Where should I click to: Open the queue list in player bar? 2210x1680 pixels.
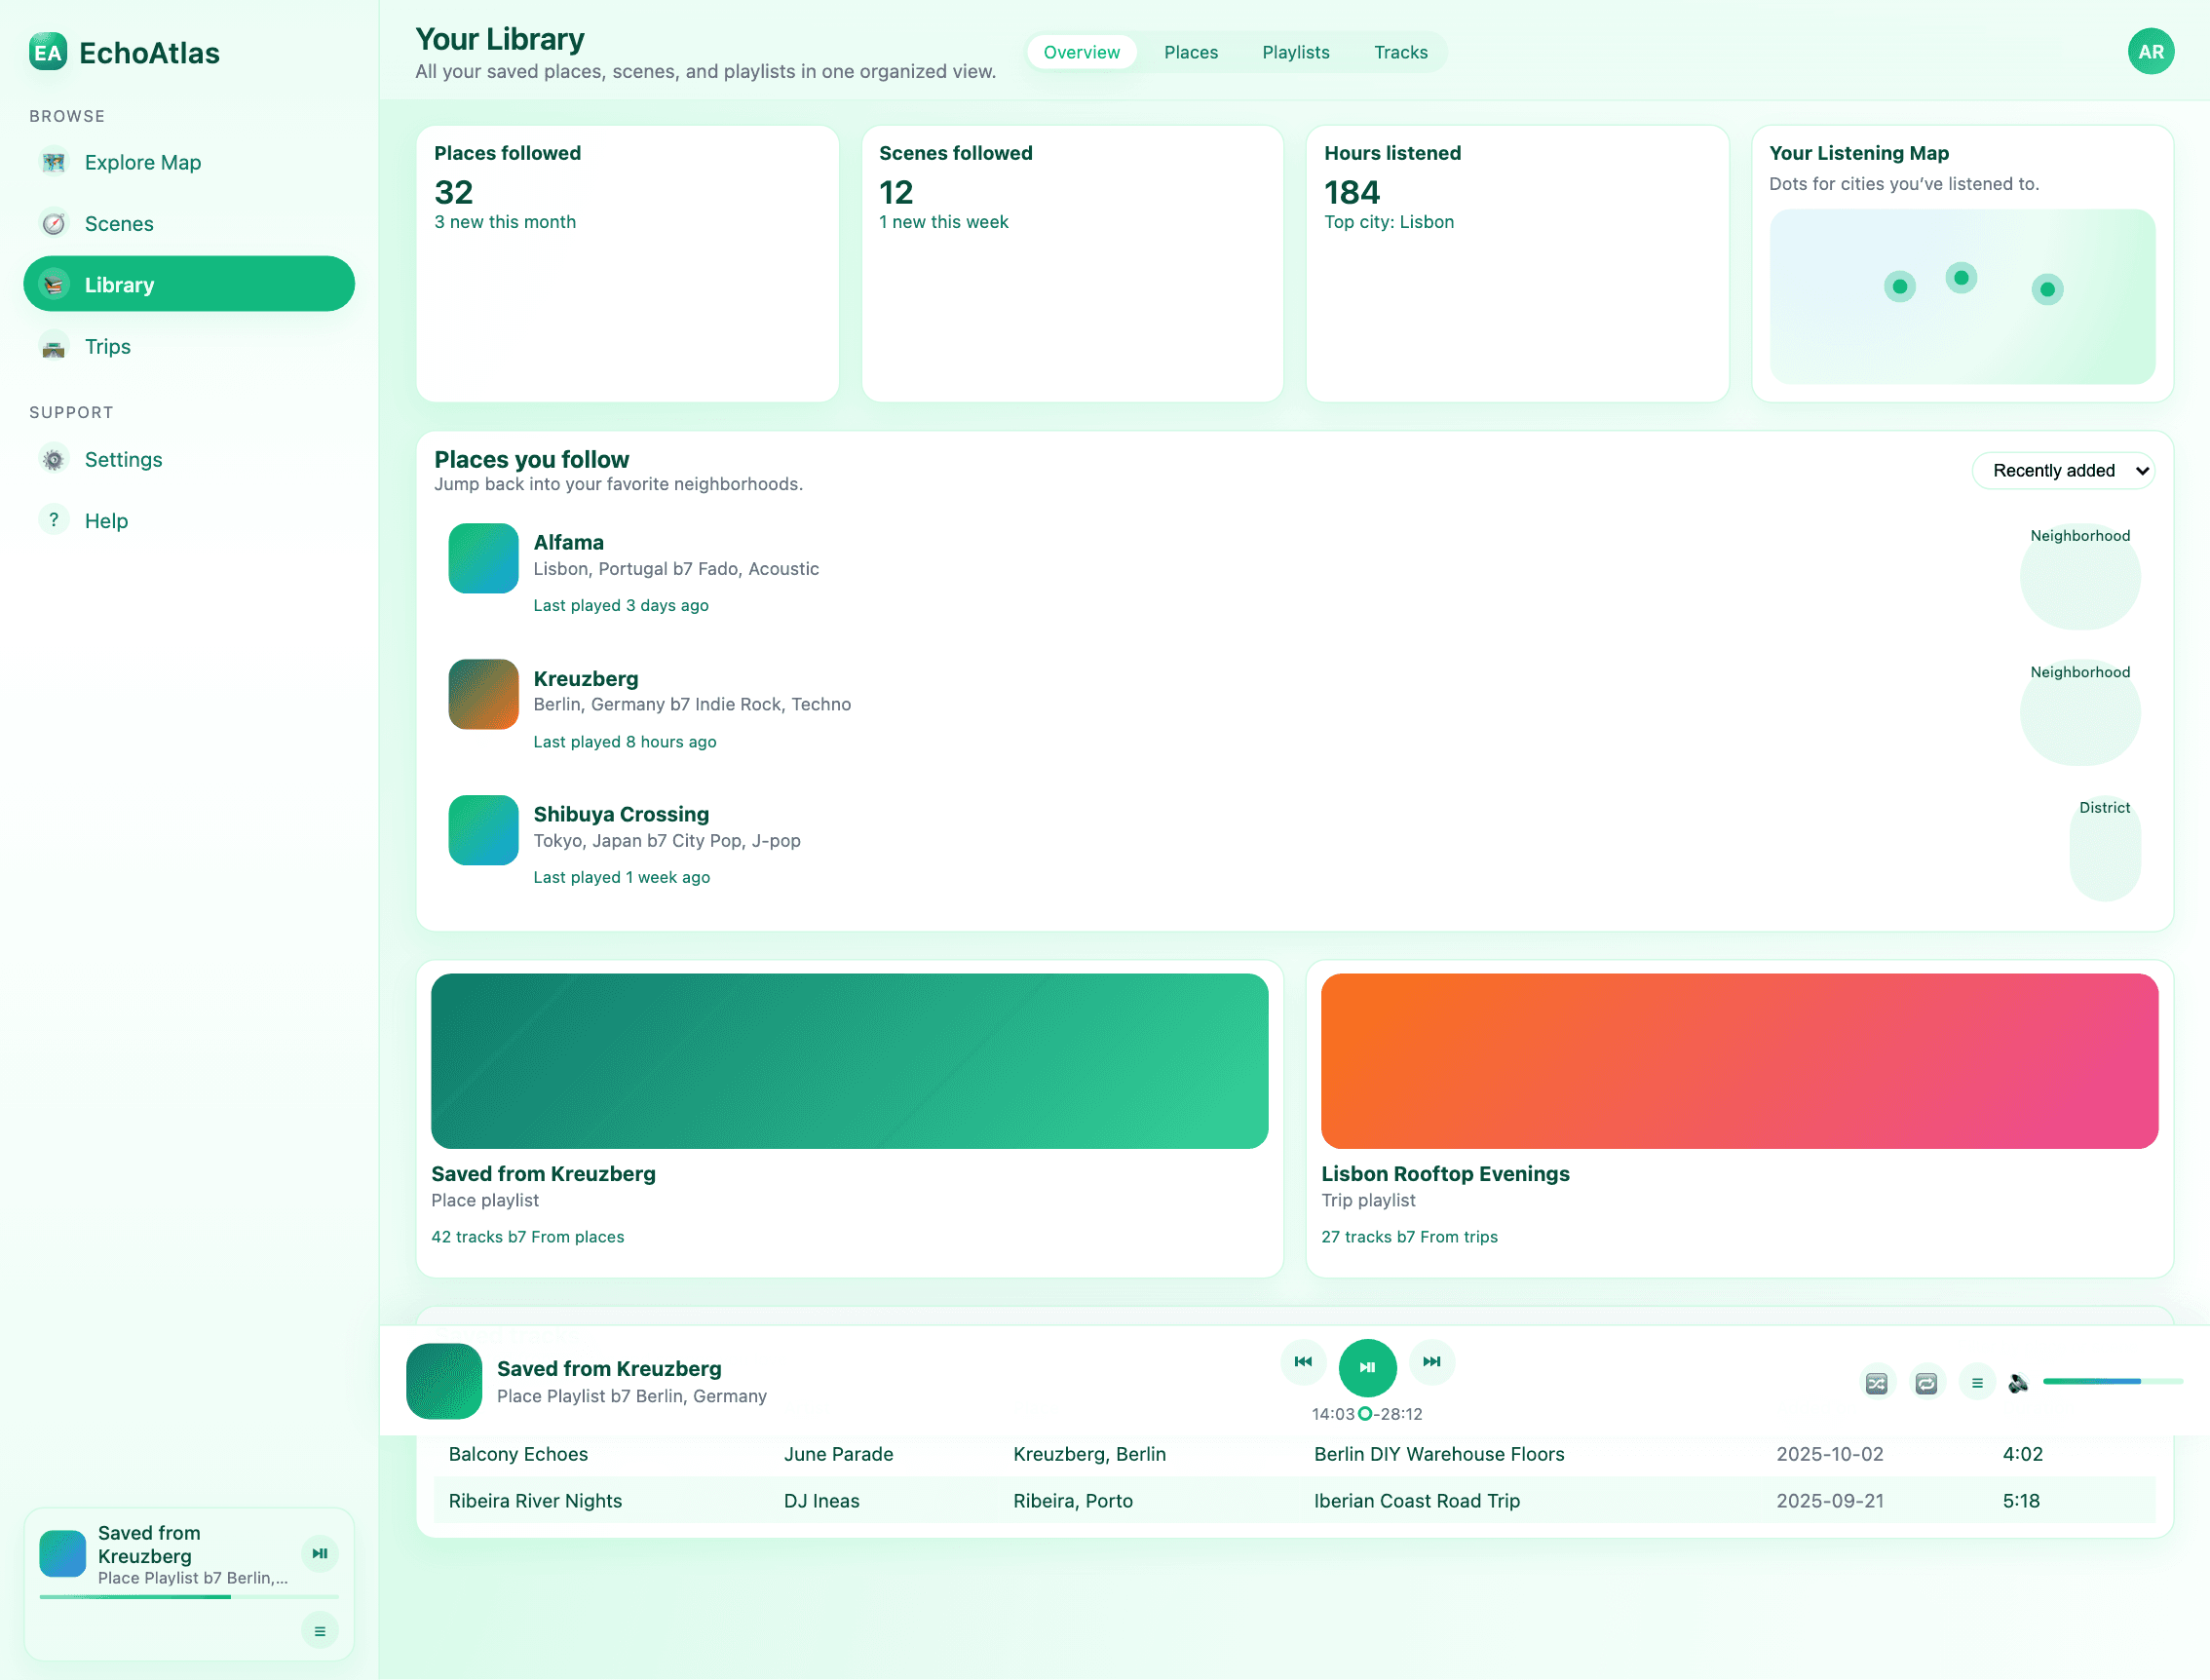(1977, 1384)
